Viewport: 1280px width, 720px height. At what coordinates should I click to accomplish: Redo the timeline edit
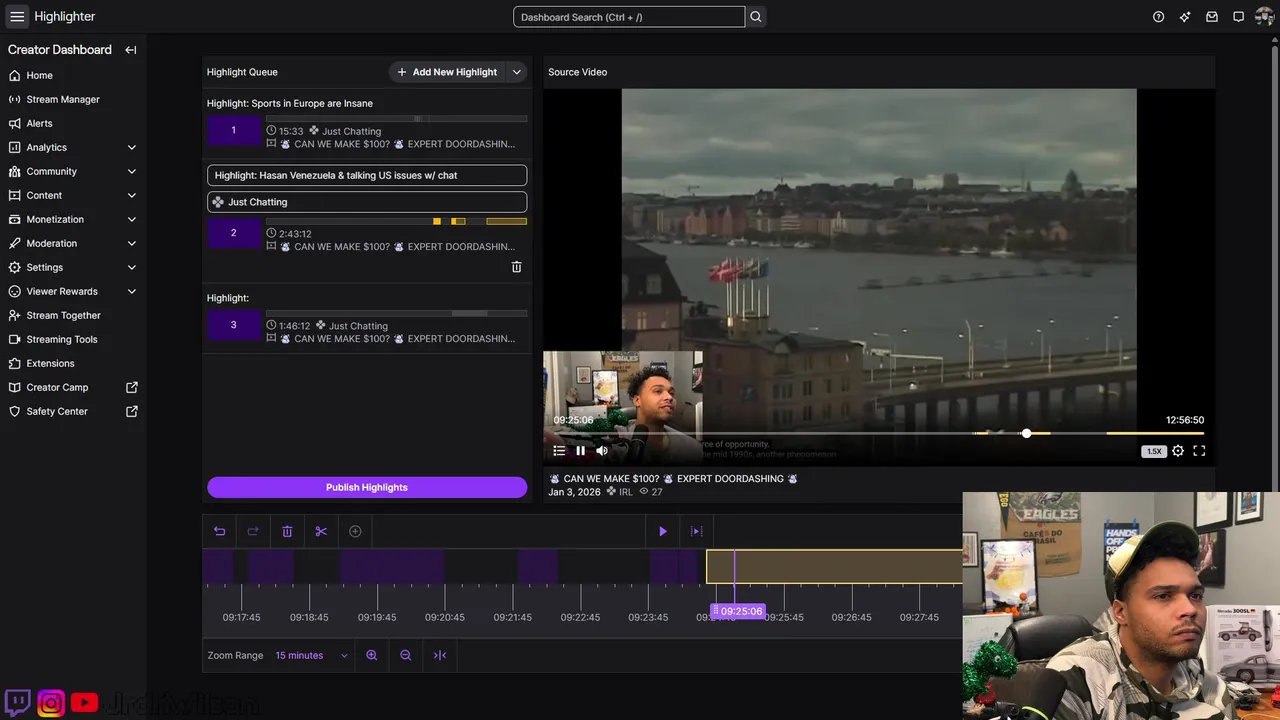tap(253, 531)
